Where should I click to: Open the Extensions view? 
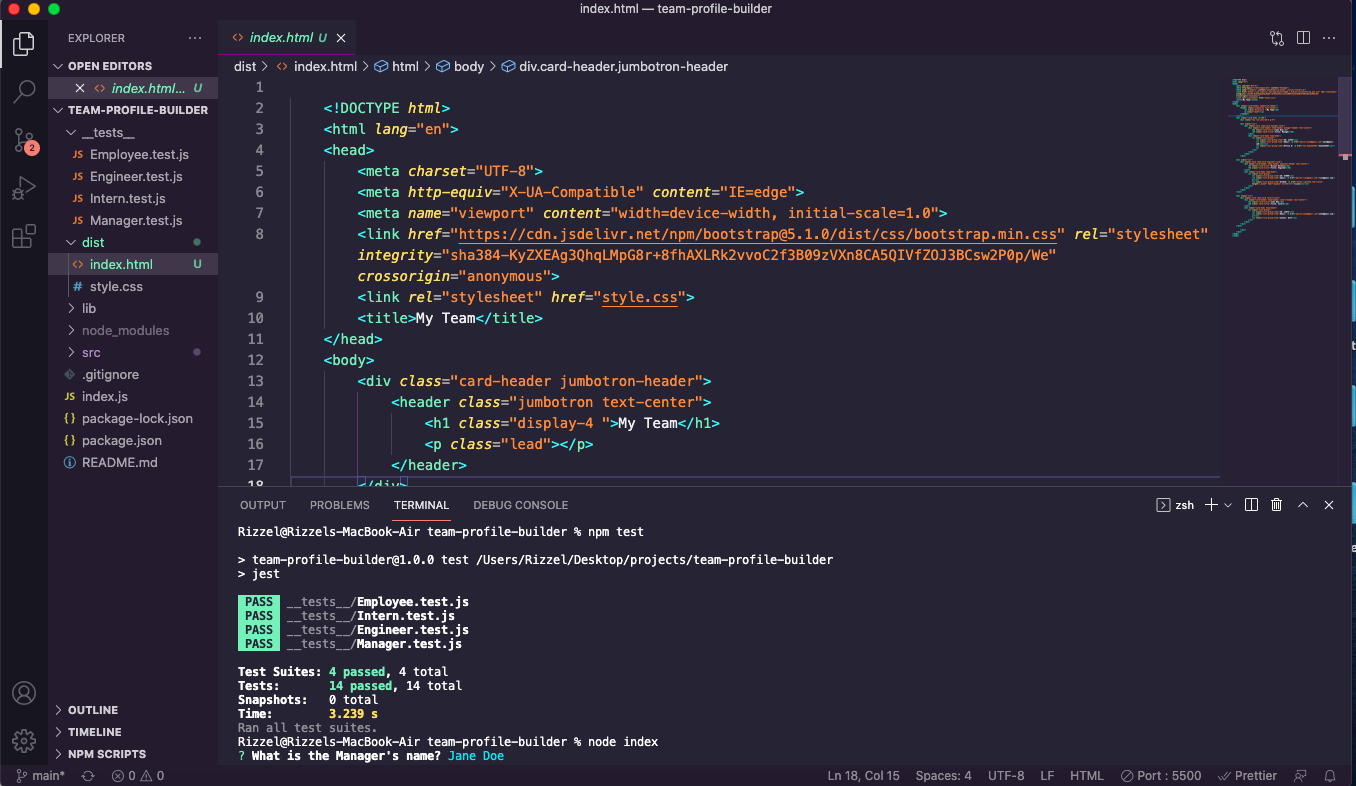(23, 236)
